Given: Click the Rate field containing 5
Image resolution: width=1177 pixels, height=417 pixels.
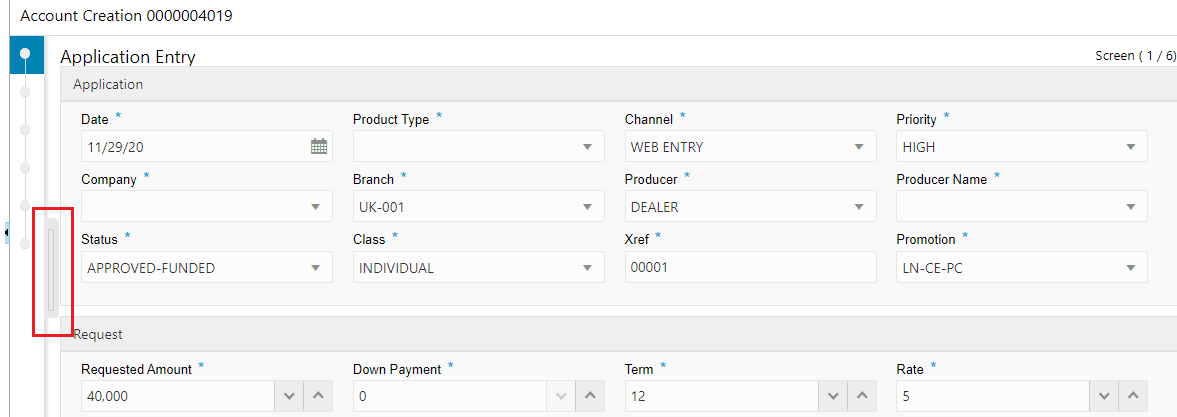Looking at the screenshot, I should [994, 395].
